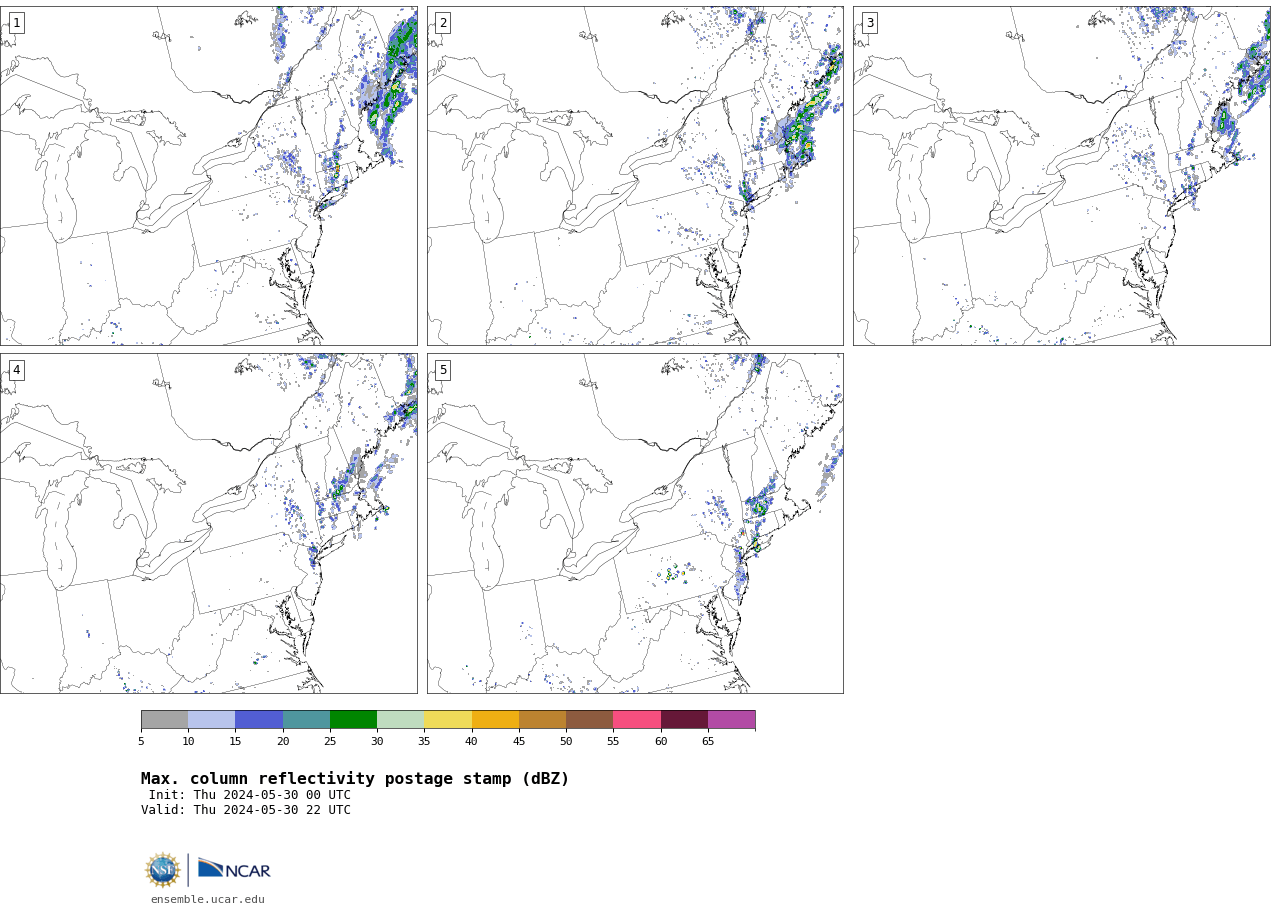1280x910 pixels.
Task: Click the dark green 25-30 dBZ swatch
Action: point(353,720)
